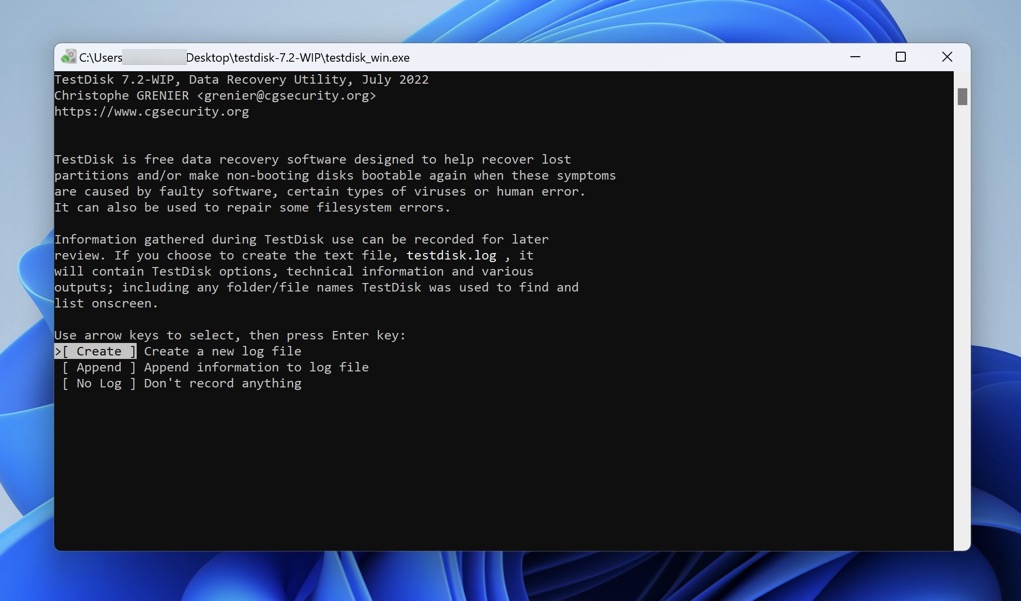Viewport: 1021px width, 601px height.
Task: Close the TestDisk console window
Action: [x=945, y=57]
